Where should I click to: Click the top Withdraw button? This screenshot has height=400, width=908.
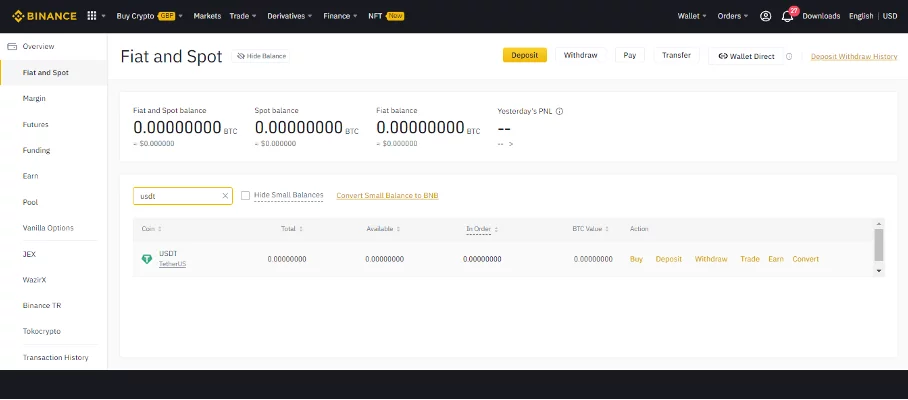580,55
